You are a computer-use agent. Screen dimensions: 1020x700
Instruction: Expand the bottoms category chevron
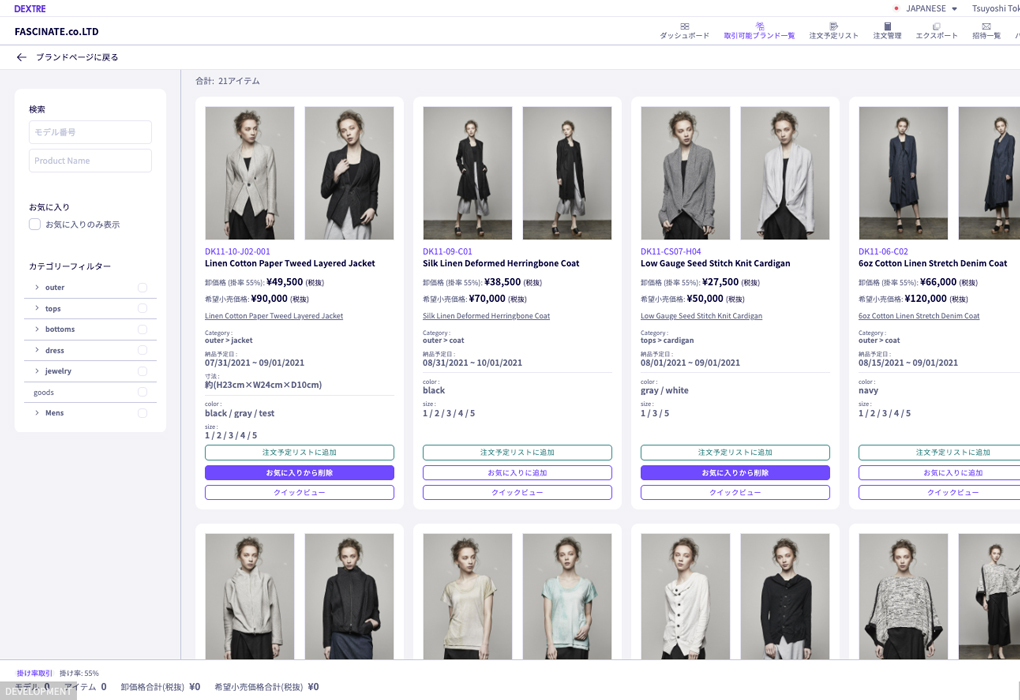37,329
